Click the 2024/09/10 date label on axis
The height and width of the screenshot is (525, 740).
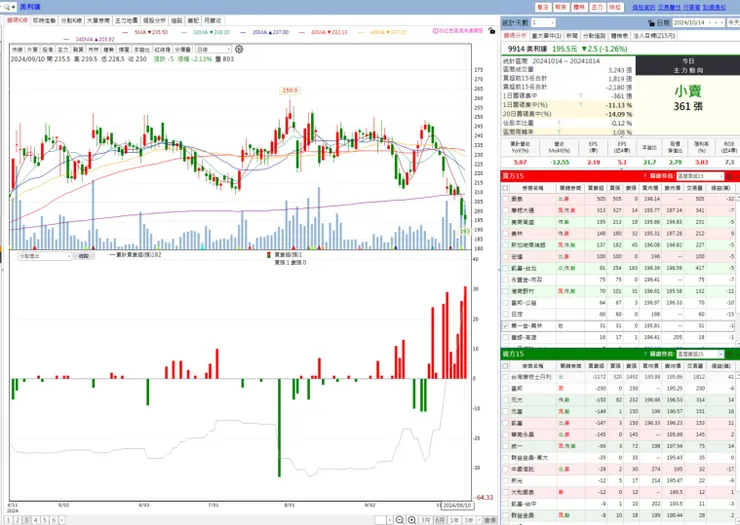point(457,505)
